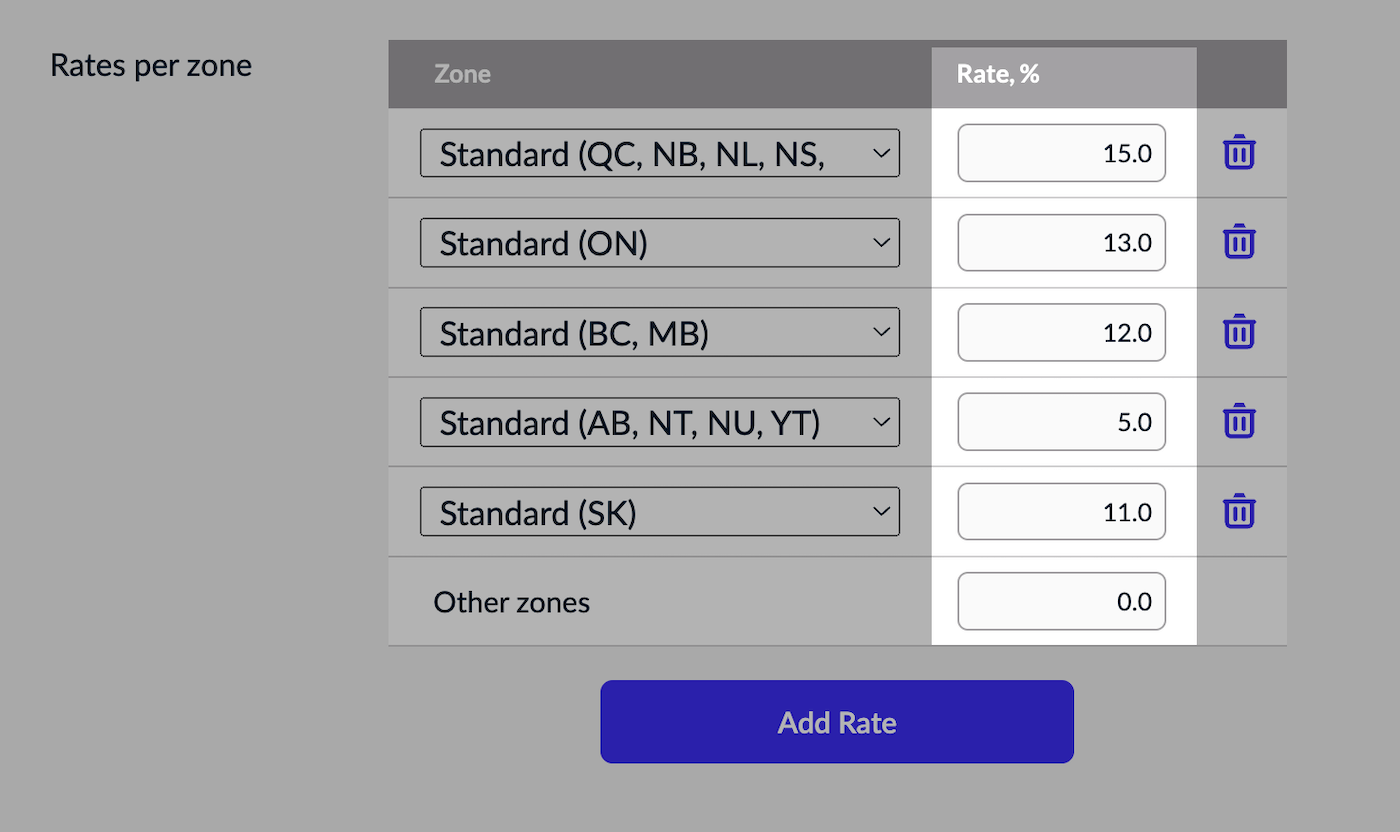Click the Rate, % column header
The image size is (1400, 832).
[998, 74]
